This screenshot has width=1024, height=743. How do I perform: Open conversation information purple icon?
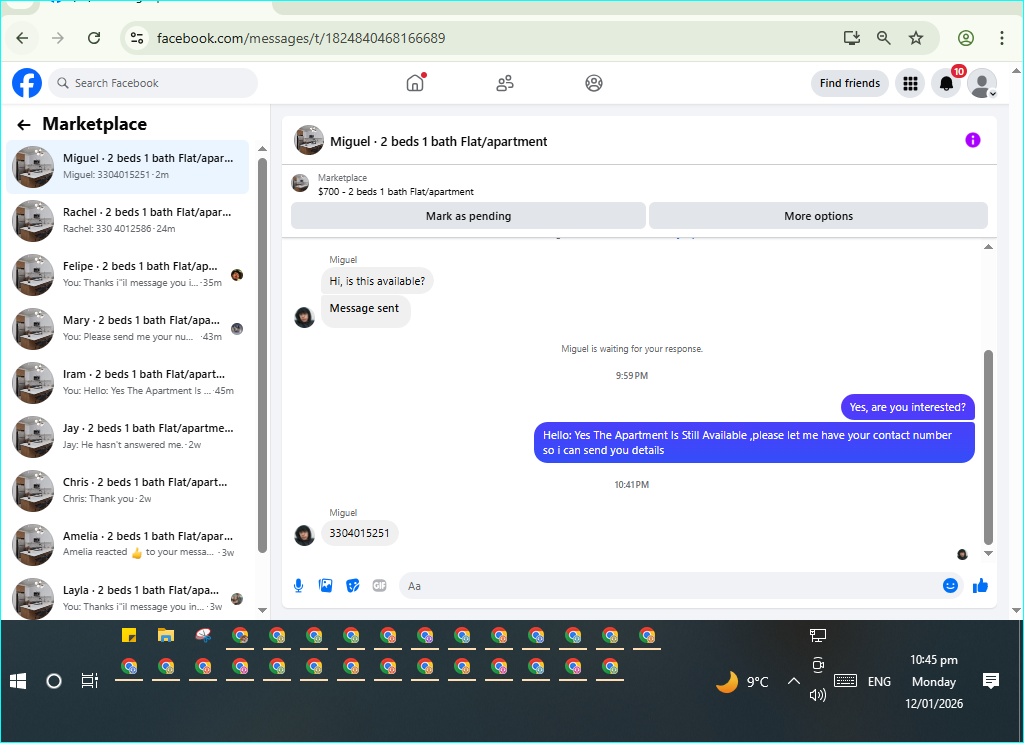[972, 140]
